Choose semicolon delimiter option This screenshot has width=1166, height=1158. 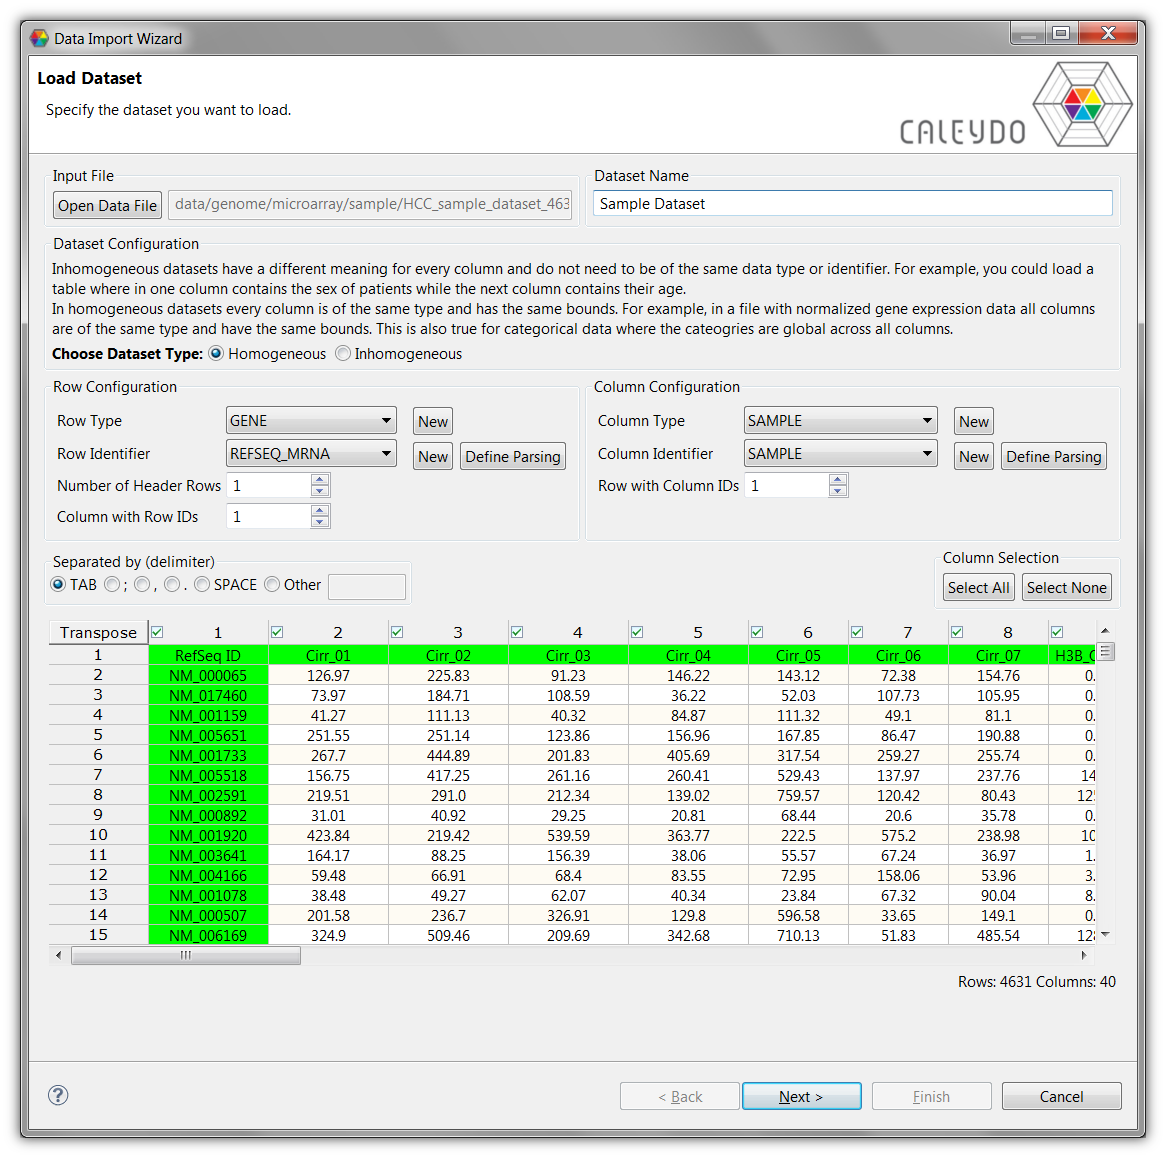pyautogui.click(x=112, y=585)
